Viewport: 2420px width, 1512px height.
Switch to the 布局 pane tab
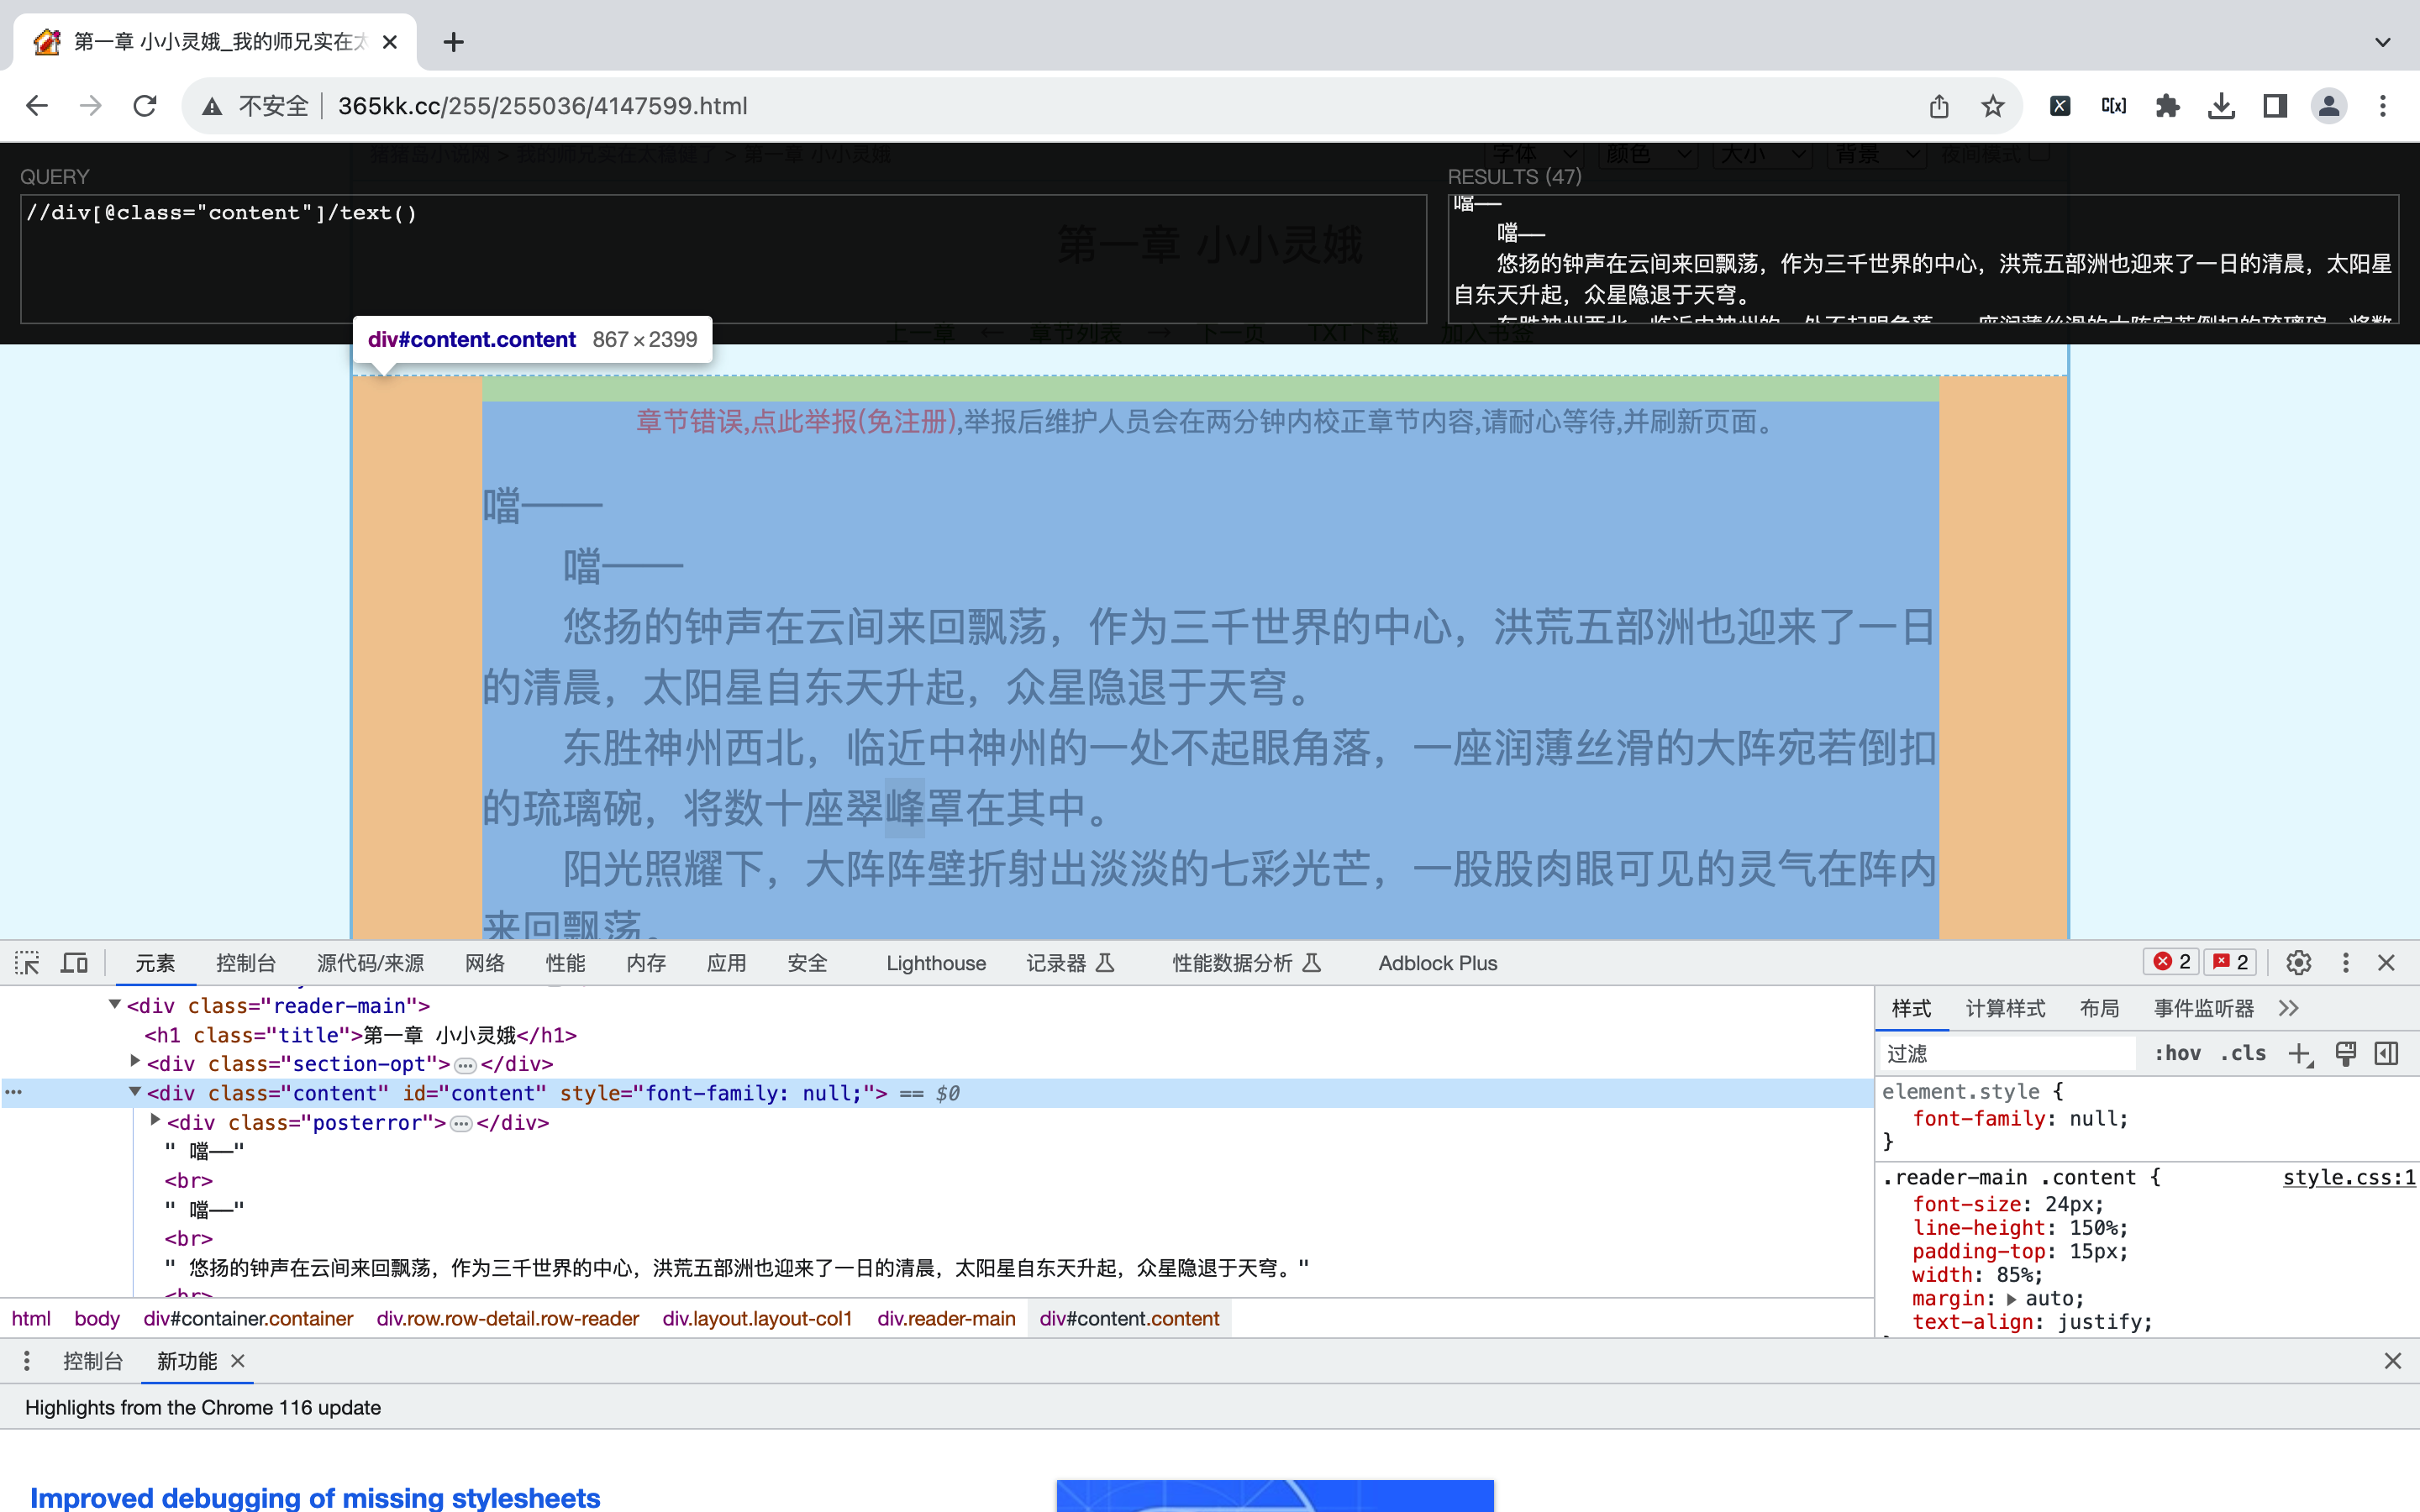tap(2099, 1008)
